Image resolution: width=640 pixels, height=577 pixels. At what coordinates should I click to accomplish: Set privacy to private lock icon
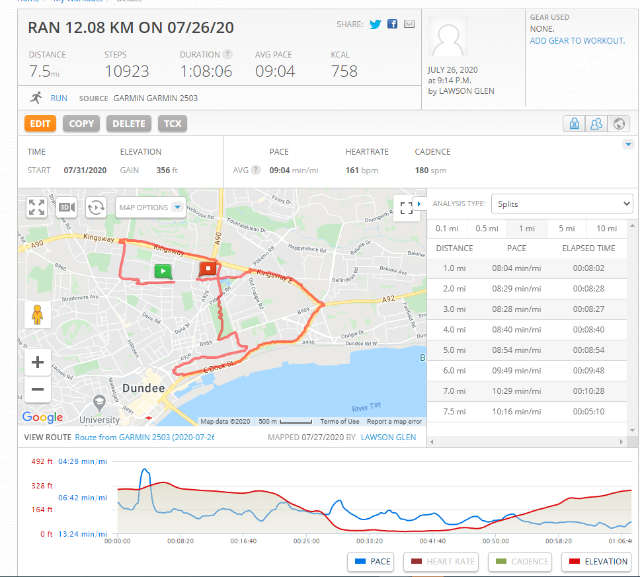point(574,123)
